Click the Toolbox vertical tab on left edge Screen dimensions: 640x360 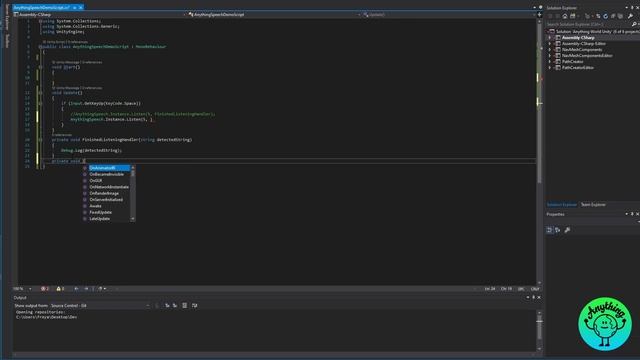click(x=7, y=41)
